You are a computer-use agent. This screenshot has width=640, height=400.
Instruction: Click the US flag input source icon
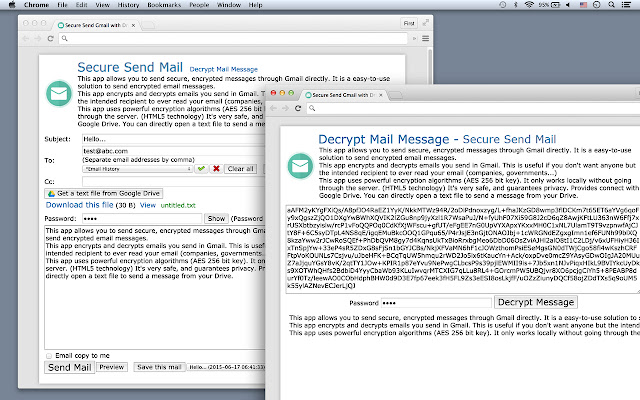click(x=583, y=5)
